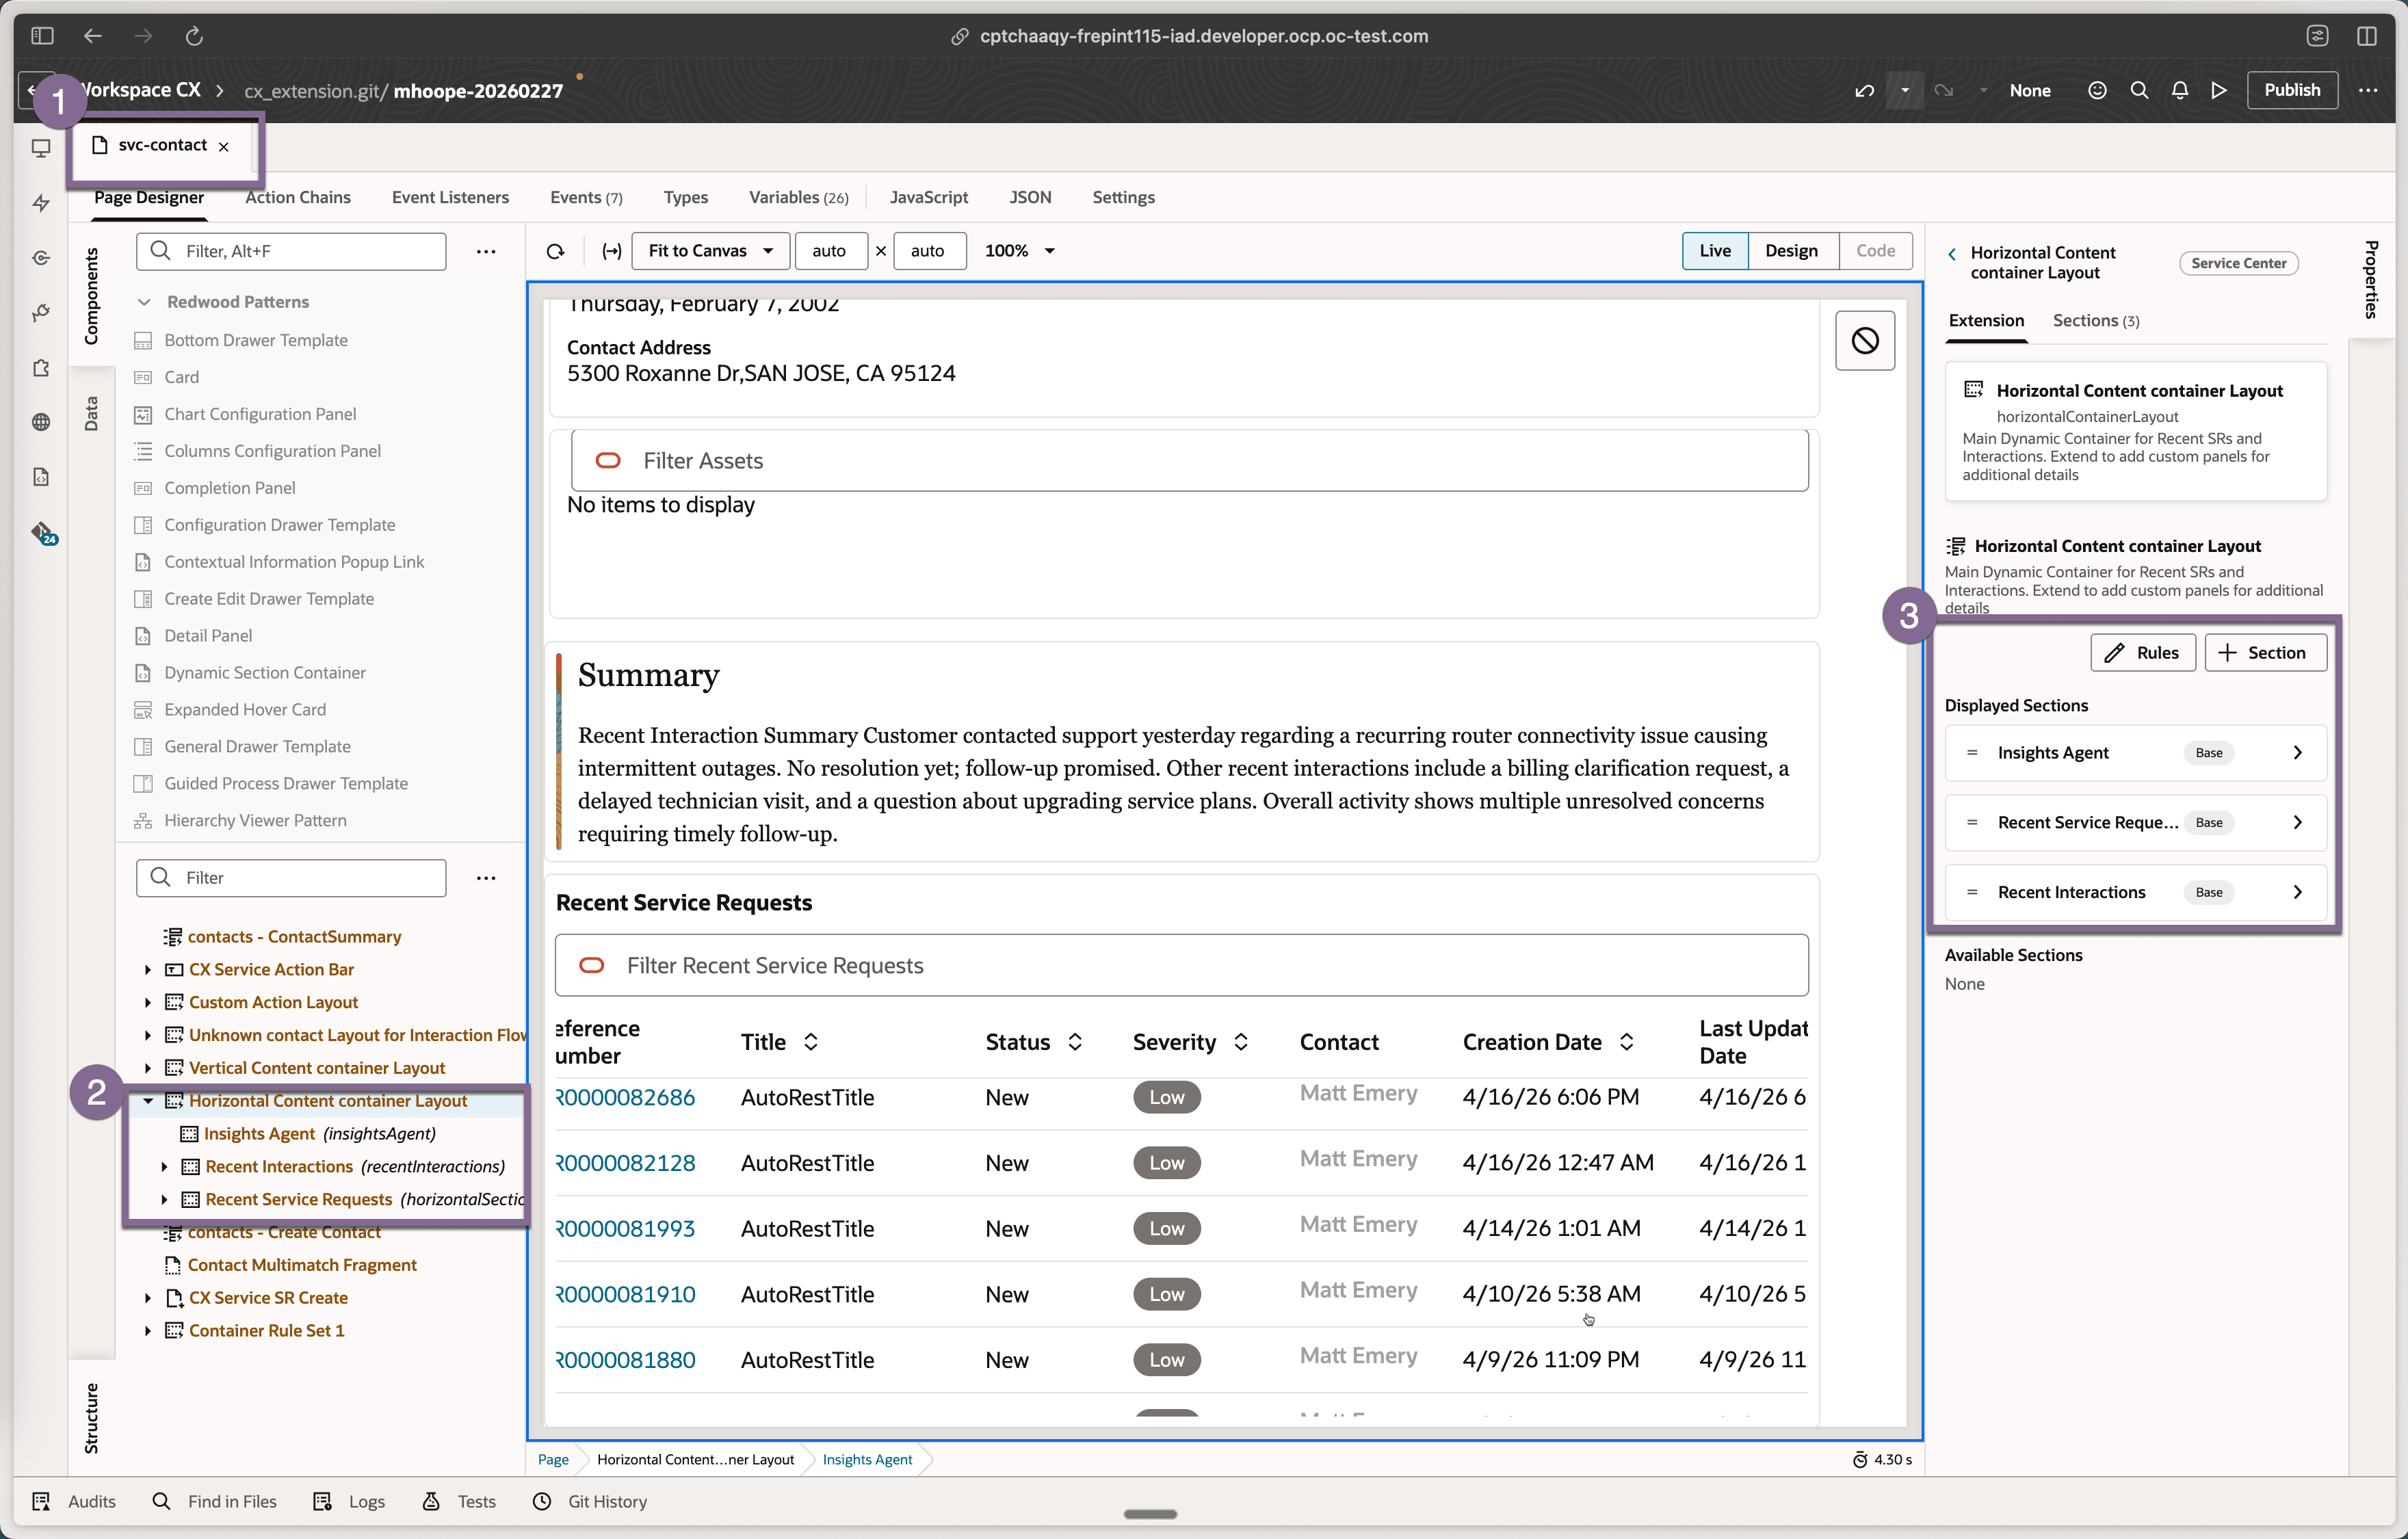
Task: Open Structure panel options menu
Action: 486,878
